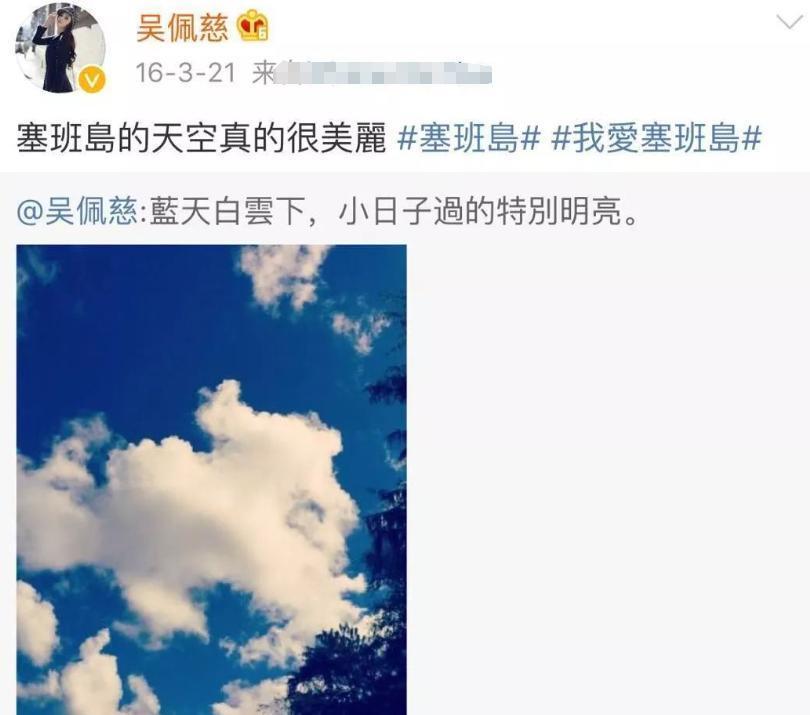The image size is (810, 715).
Task: Click the 来 source prefix label
Action: [x=263, y=73]
